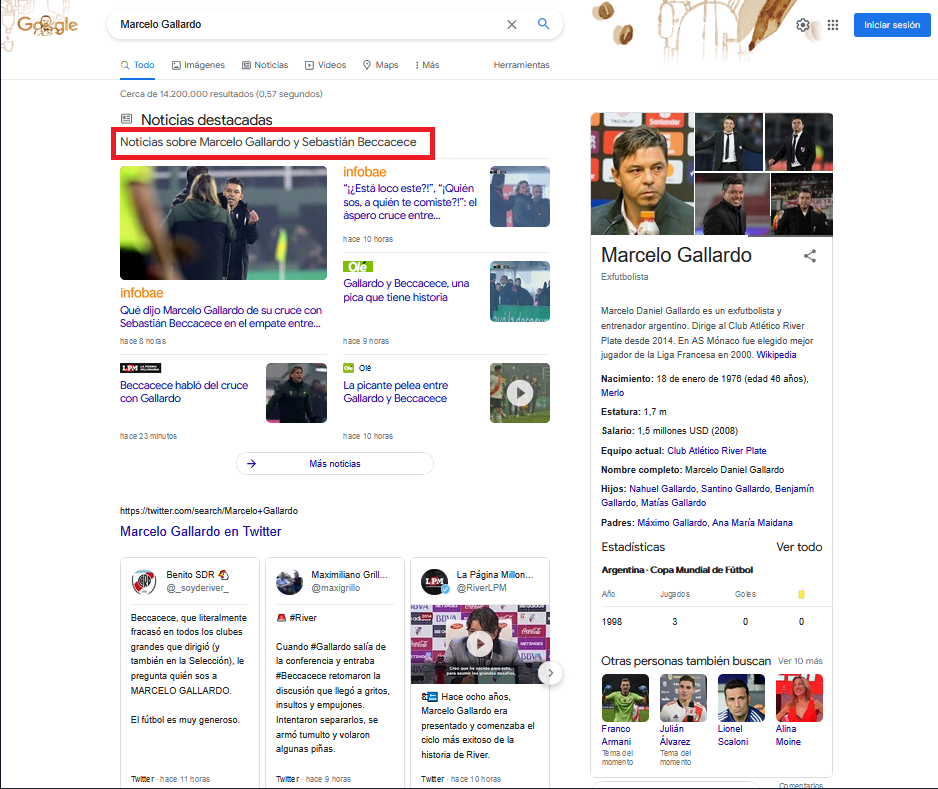Advance Twitter carousel with the right arrow

pos(550,673)
